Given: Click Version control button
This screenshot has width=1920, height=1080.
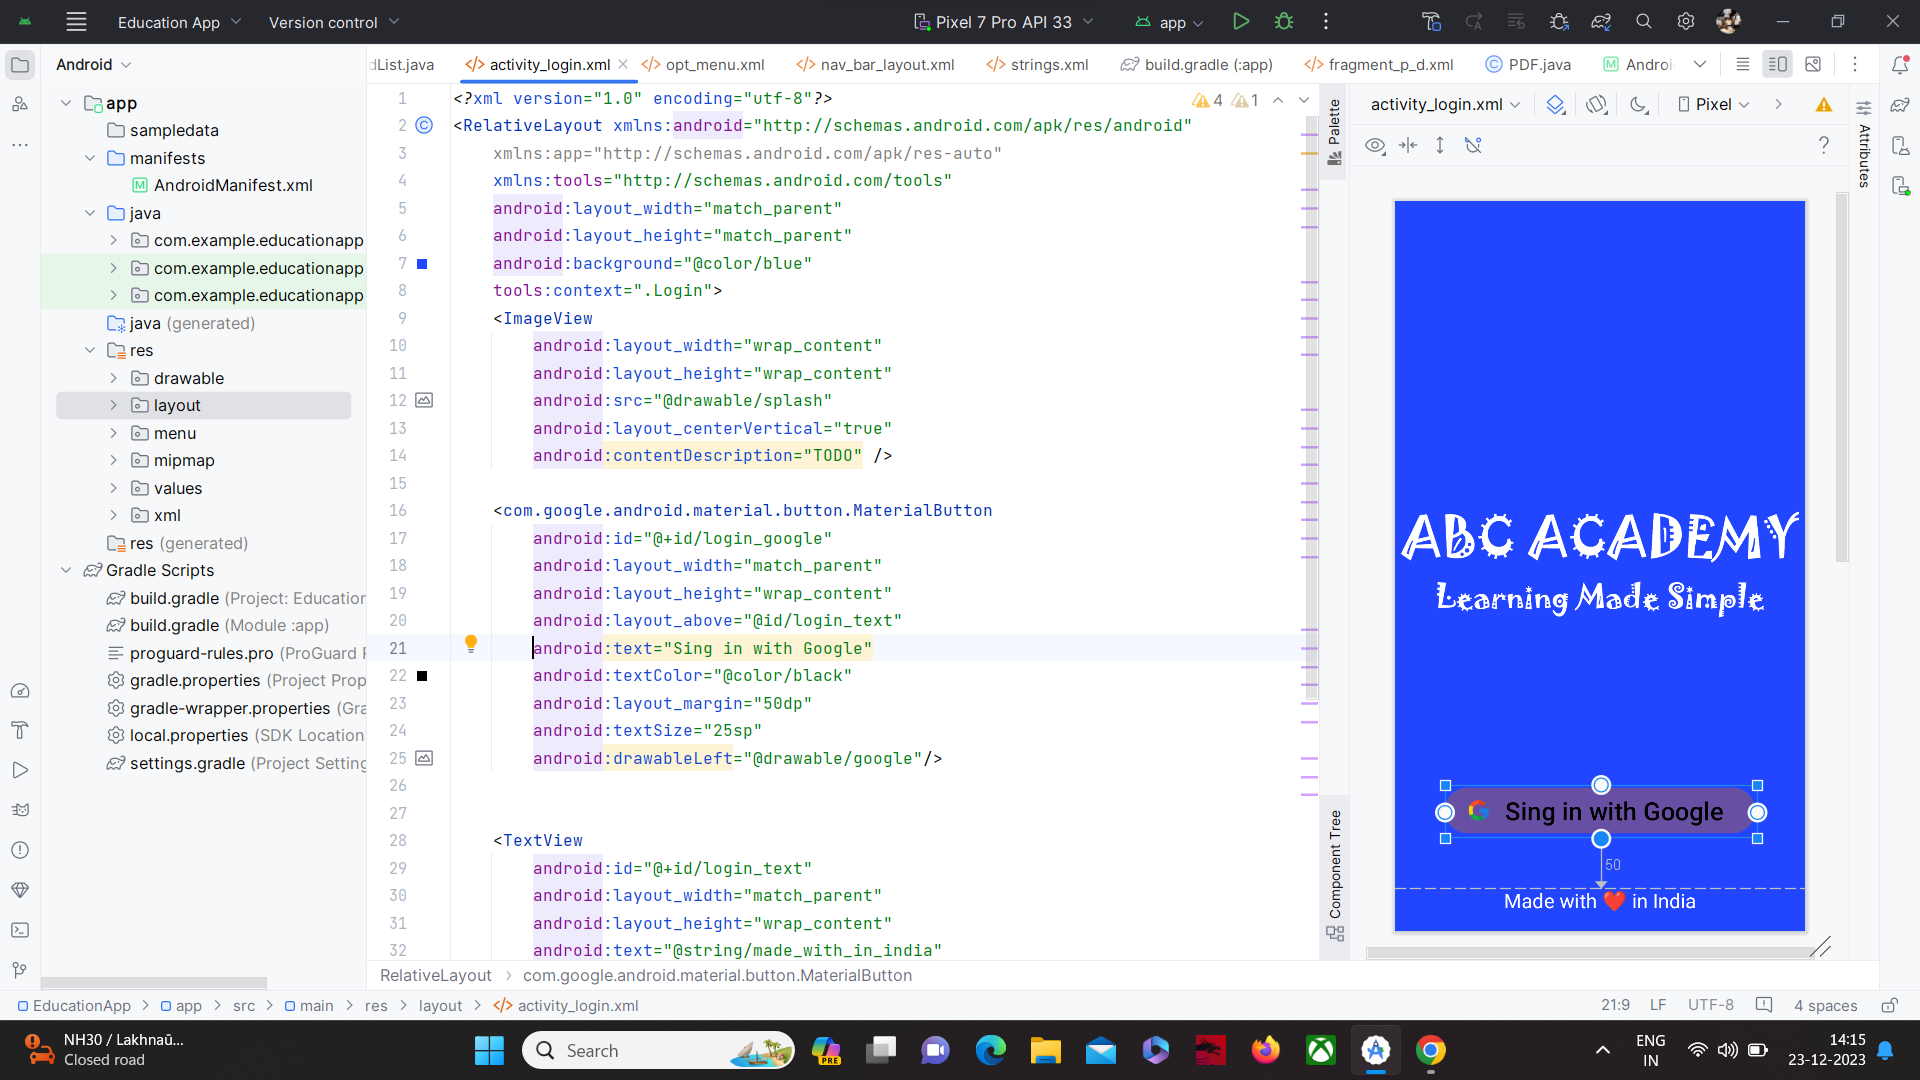Looking at the screenshot, I should click(333, 22).
